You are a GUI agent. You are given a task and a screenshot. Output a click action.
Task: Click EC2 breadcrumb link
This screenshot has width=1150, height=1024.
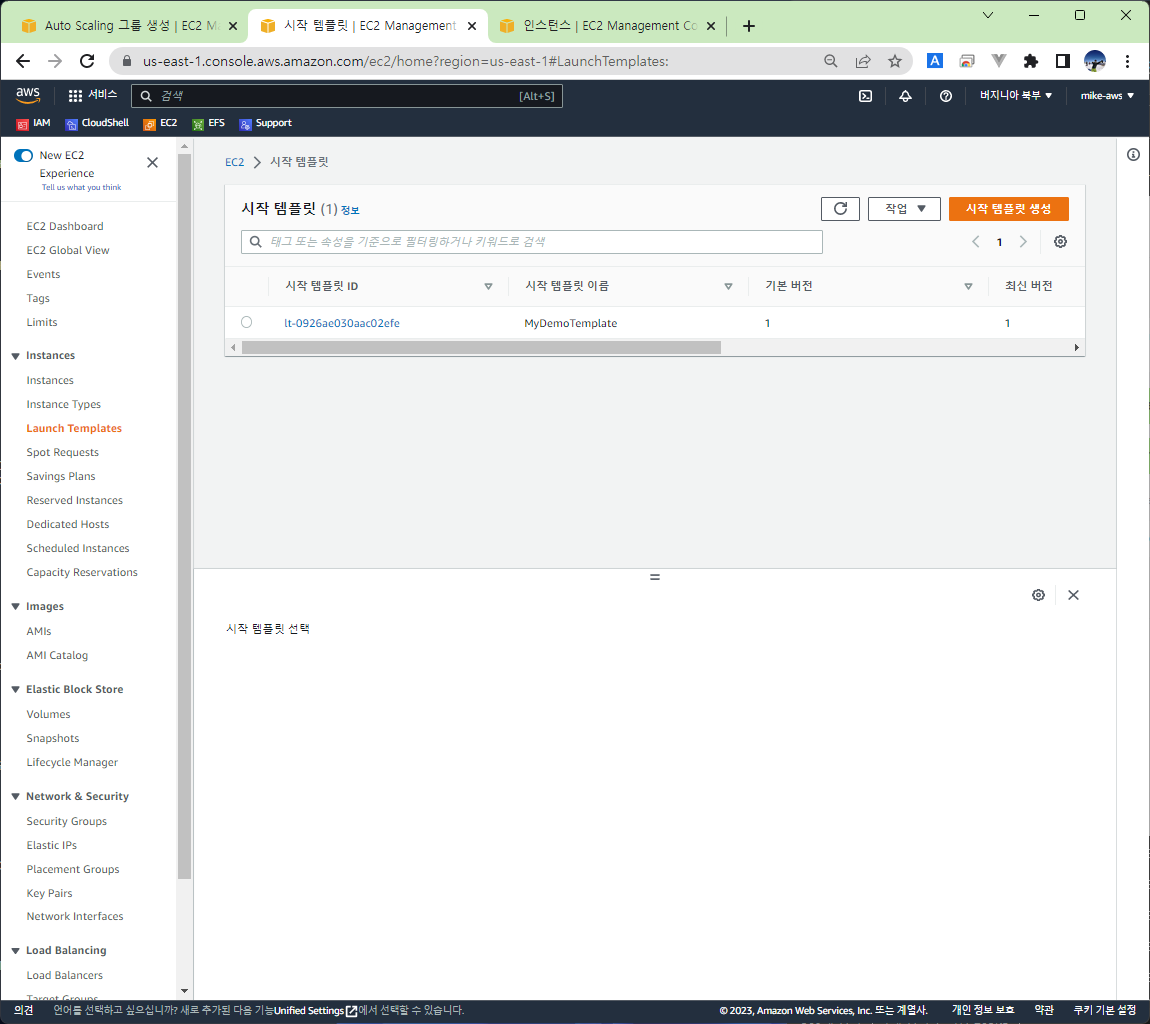(235, 162)
